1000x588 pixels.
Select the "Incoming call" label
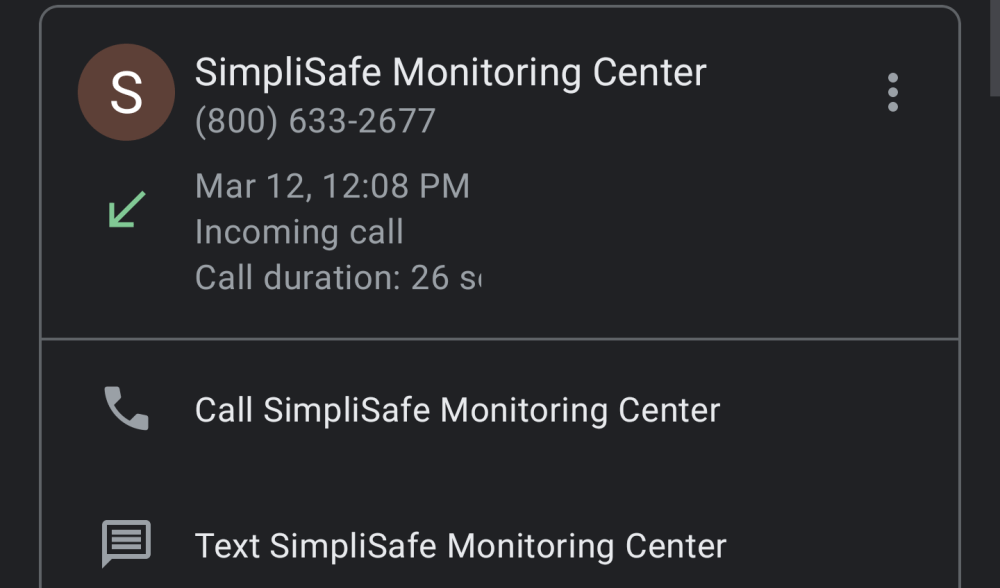[299, 232]
